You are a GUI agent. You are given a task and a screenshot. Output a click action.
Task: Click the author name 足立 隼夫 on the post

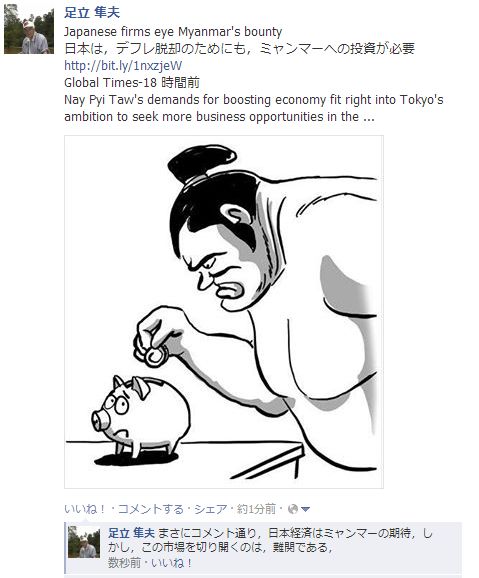92,13
